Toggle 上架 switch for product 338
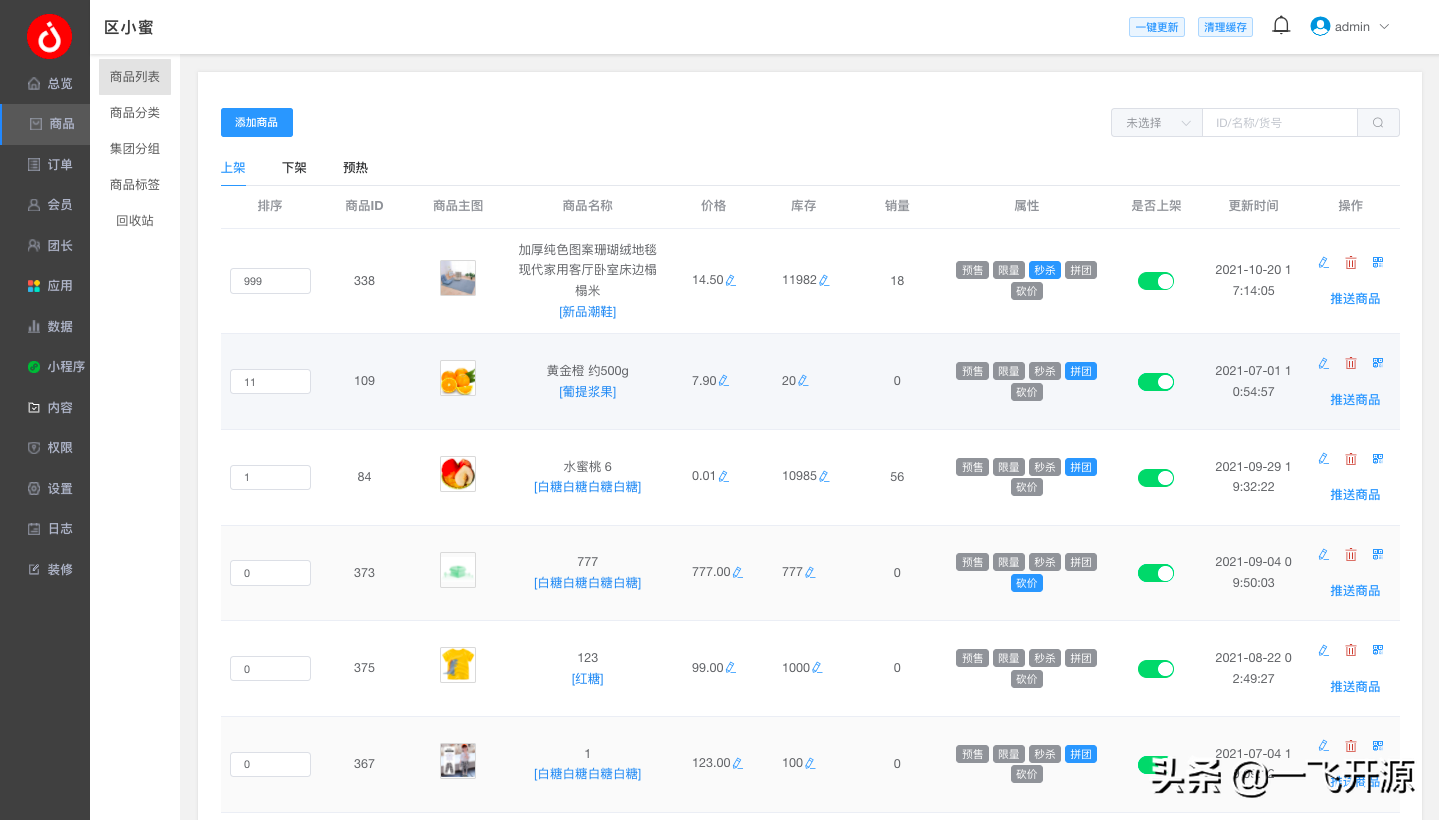This screenshot has width=1439, height=820. (1156, 281)
